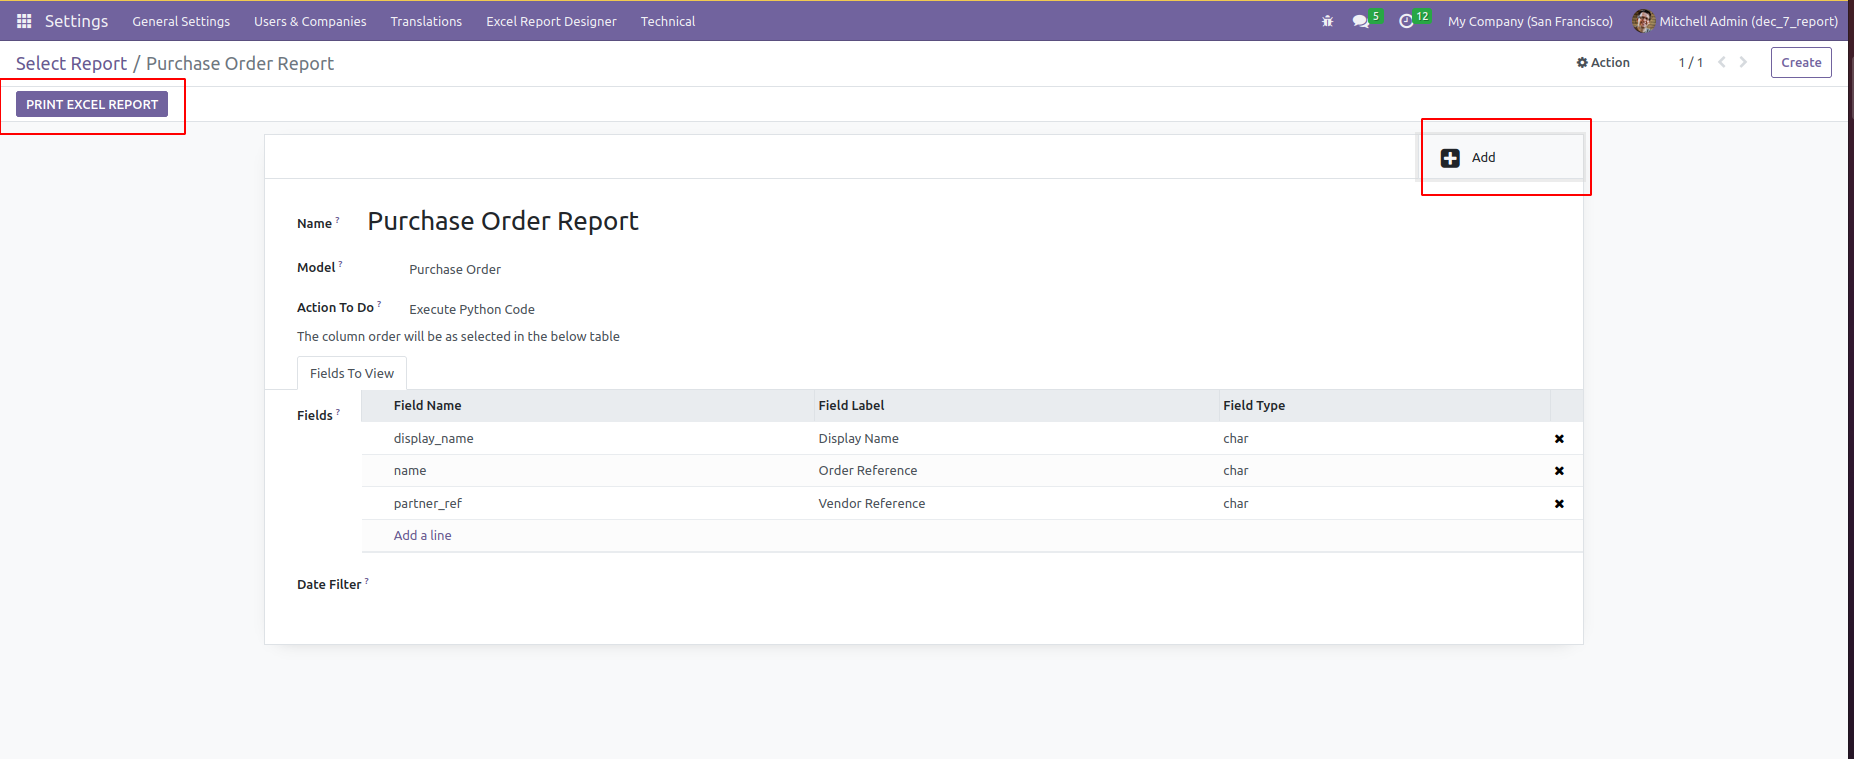Open the General Settings menu
The height and width of the screenshot is (759, 1854).
pos(181,21)
